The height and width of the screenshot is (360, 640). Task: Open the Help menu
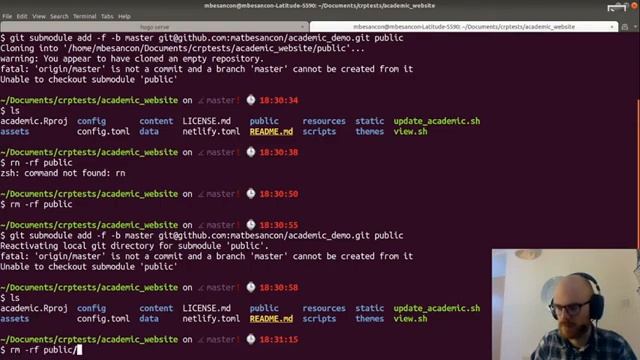(x=124, y=16)
